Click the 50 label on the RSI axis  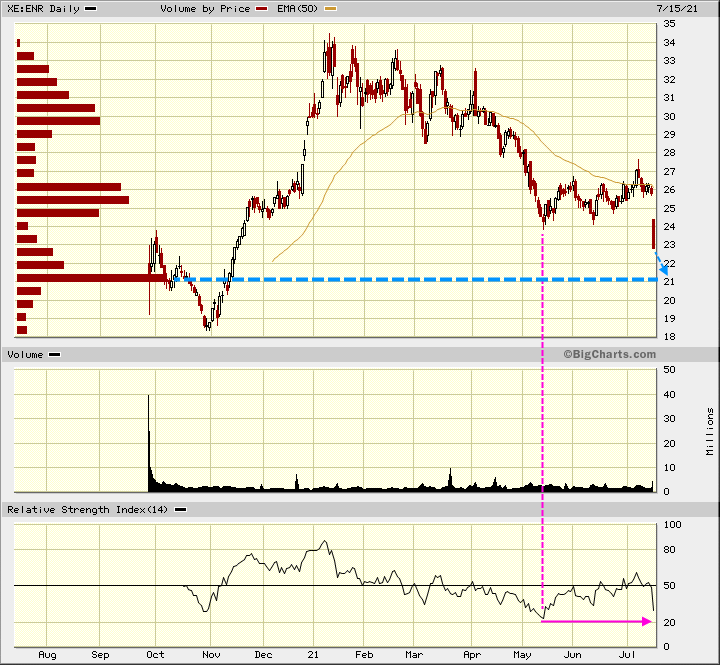point(669,586)
